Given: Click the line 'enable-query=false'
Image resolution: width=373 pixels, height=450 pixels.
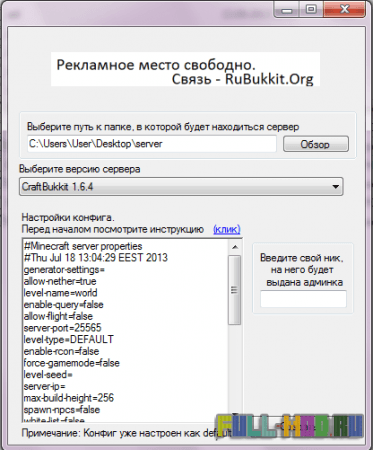Looking at the screenshot, I should [63, 305].
